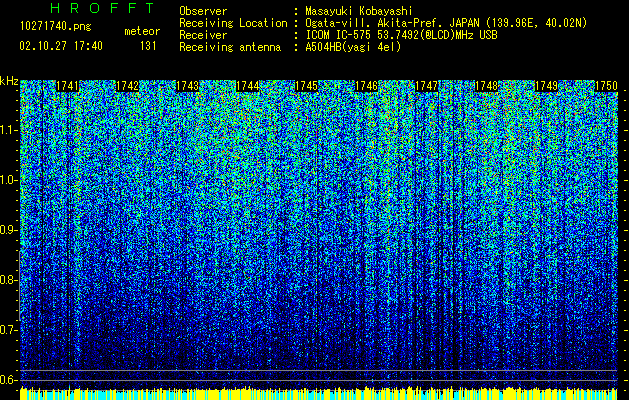Click the 1746 time marker
Screen dimensions: 629x400
[x=367, y=86]
